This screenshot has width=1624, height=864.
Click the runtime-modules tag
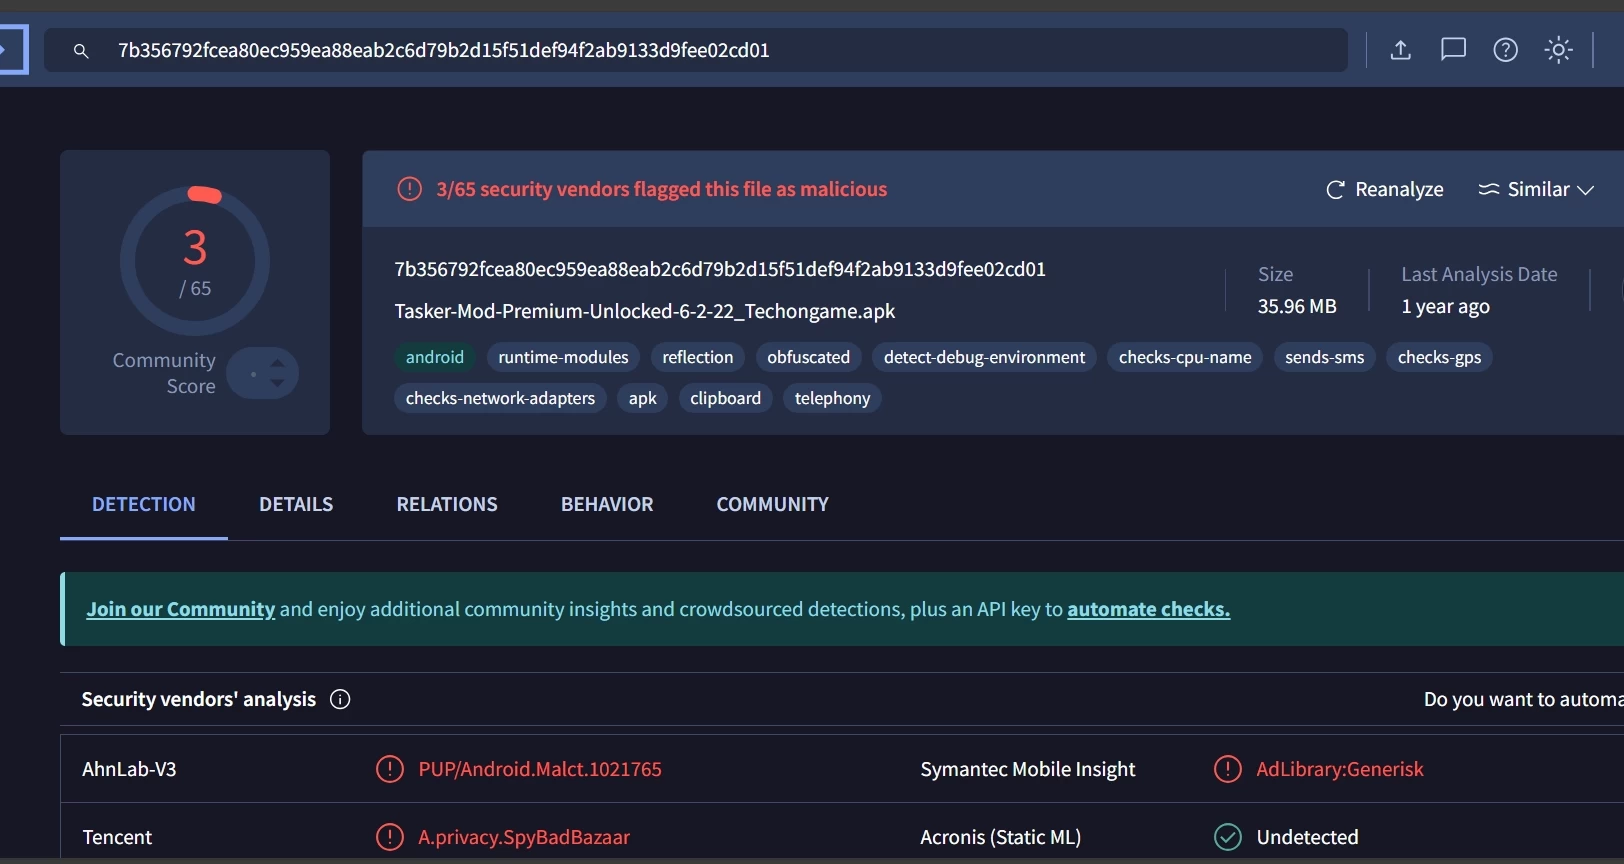coord(564,357)
